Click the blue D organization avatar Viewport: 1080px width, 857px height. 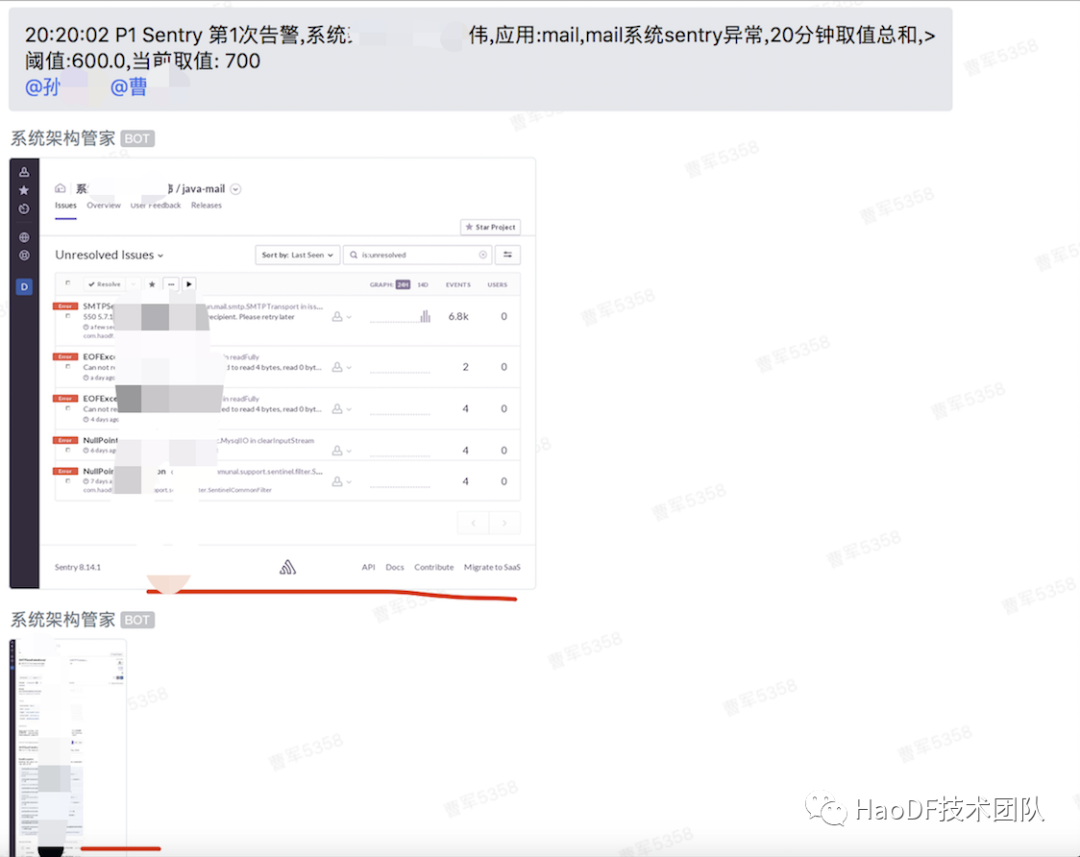pos(24,287)
